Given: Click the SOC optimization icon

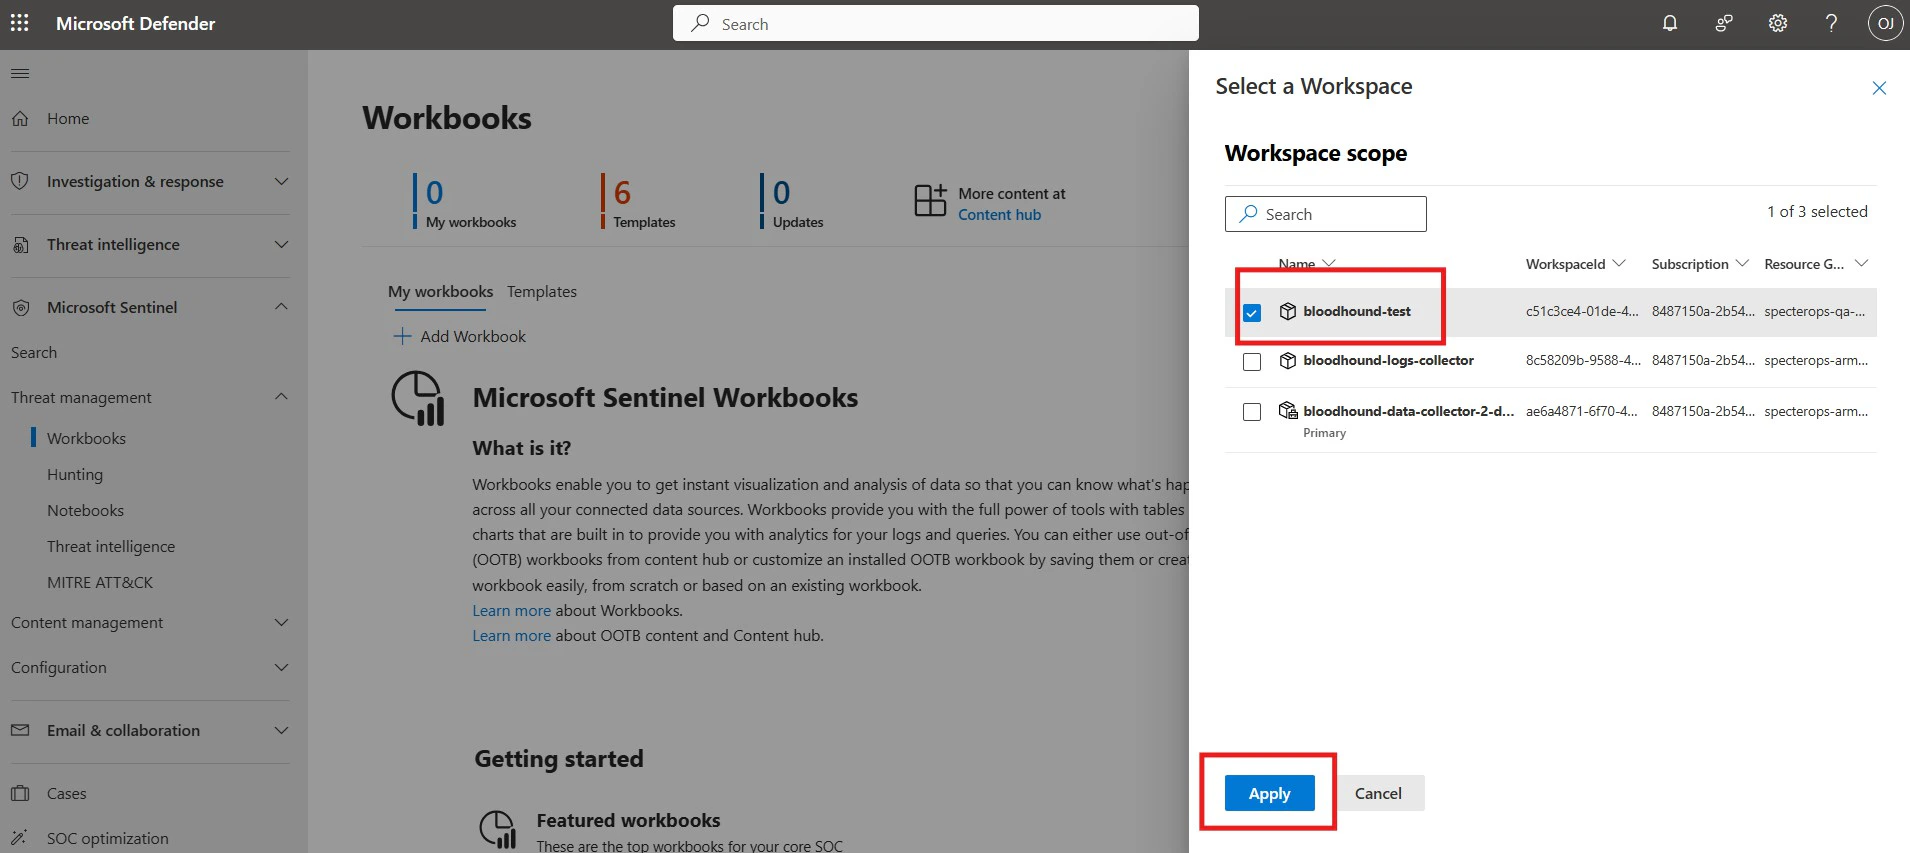Looking at the screenshot, I should pos(20,838).
